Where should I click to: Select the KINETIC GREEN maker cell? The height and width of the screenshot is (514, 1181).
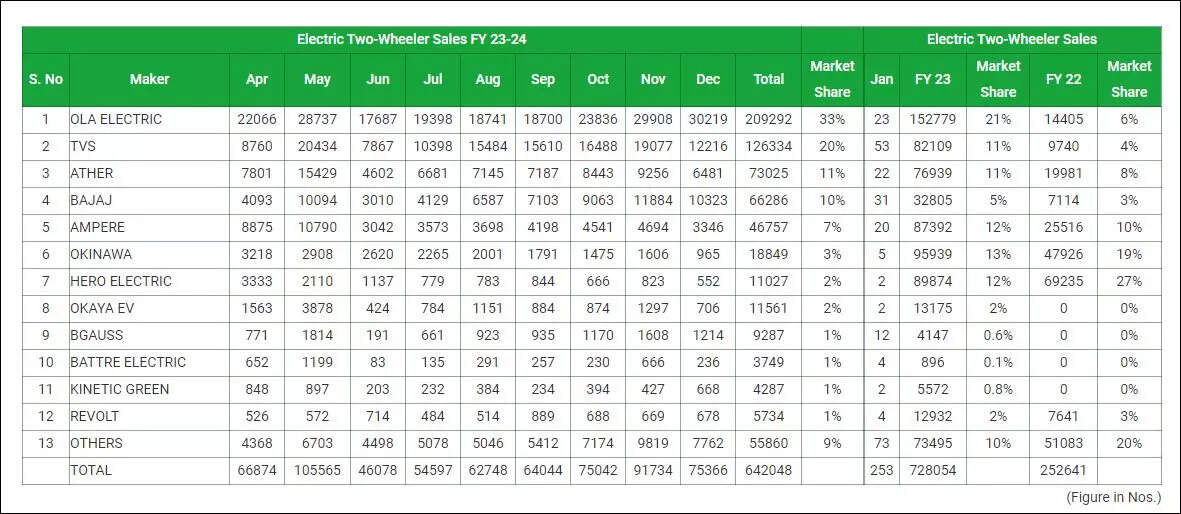120,389
